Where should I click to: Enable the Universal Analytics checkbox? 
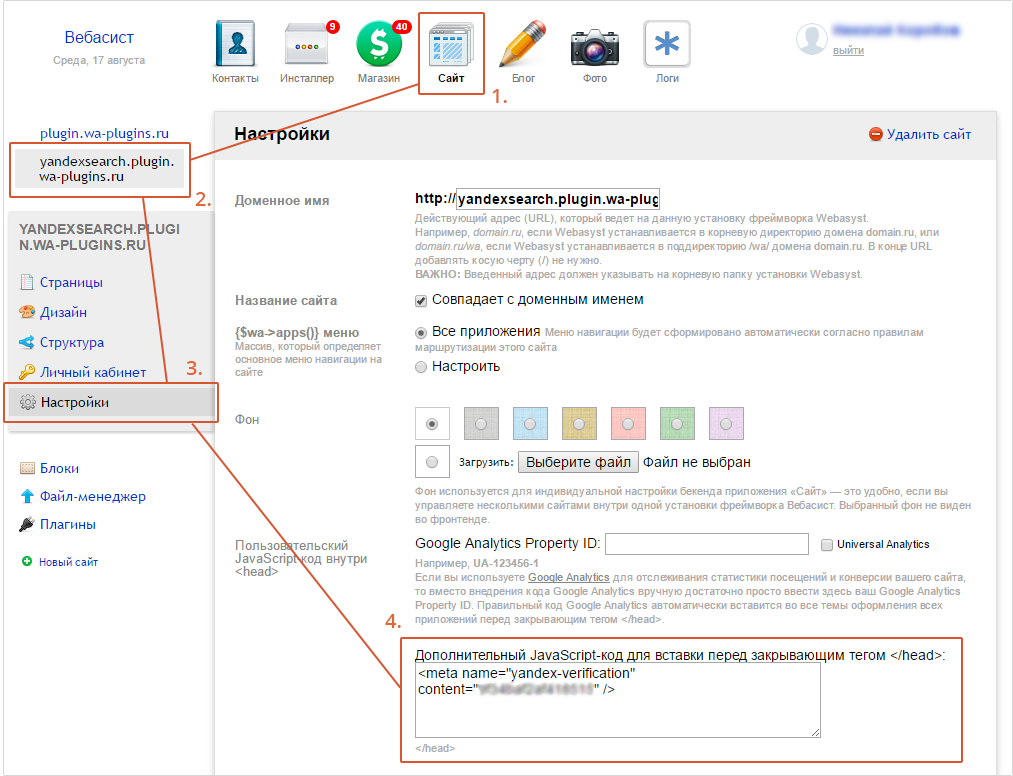click(826, 545)
